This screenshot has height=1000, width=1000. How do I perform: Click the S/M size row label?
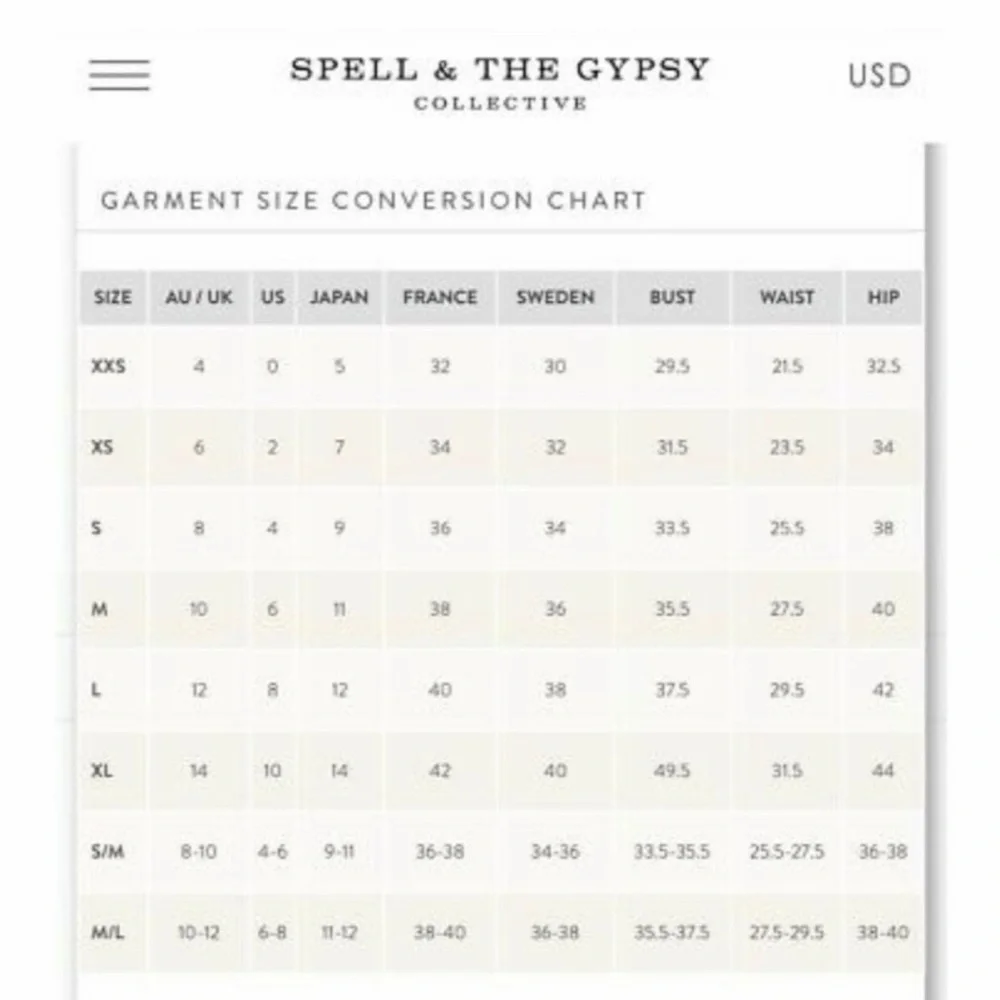pos(107,851)
